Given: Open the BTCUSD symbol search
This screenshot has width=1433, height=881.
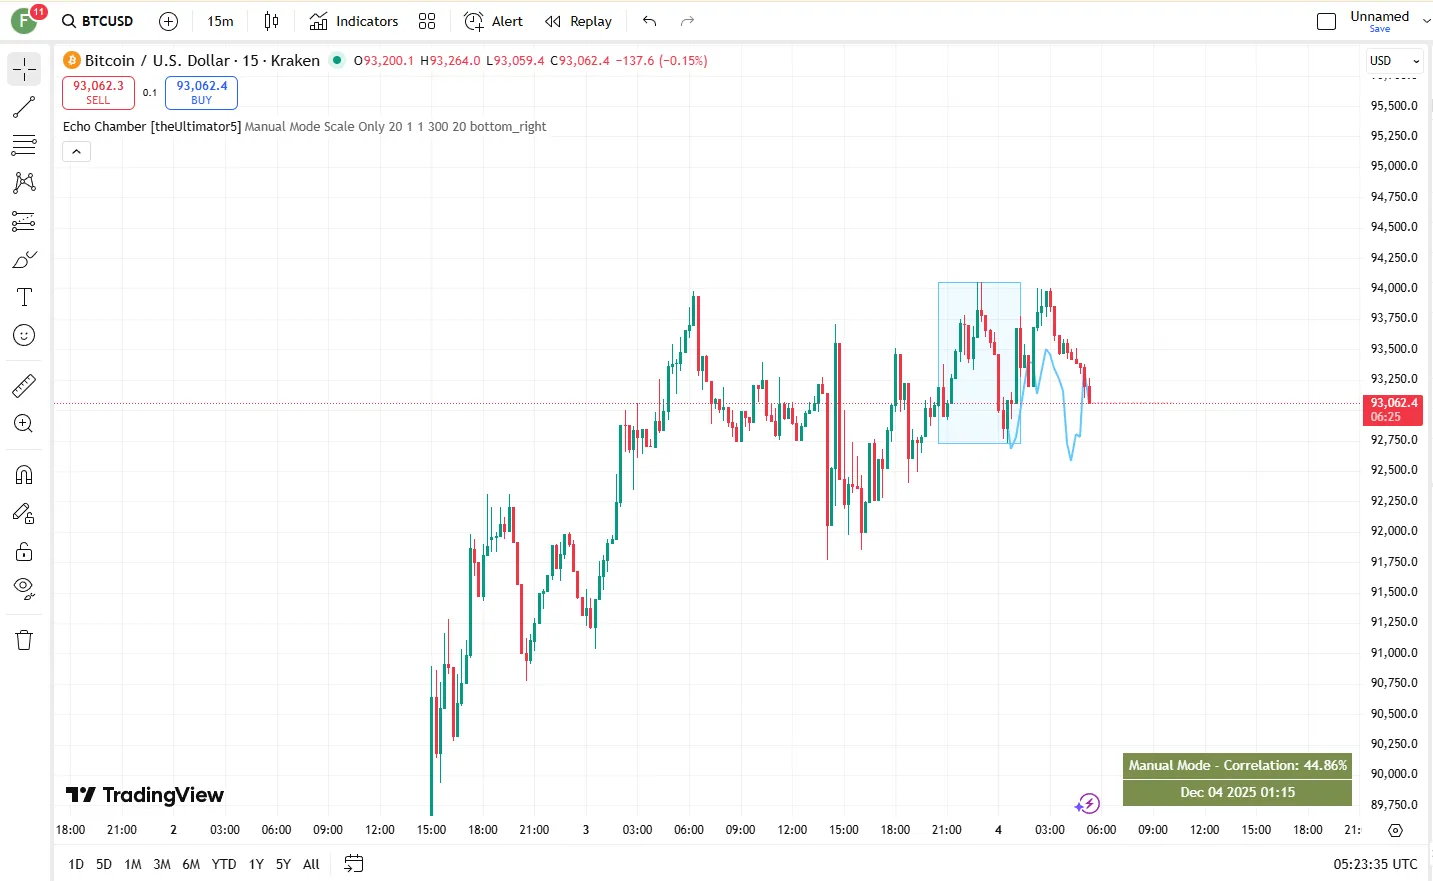Looking at the screenshot, I should pyautogui.click(x=98, y=21).
